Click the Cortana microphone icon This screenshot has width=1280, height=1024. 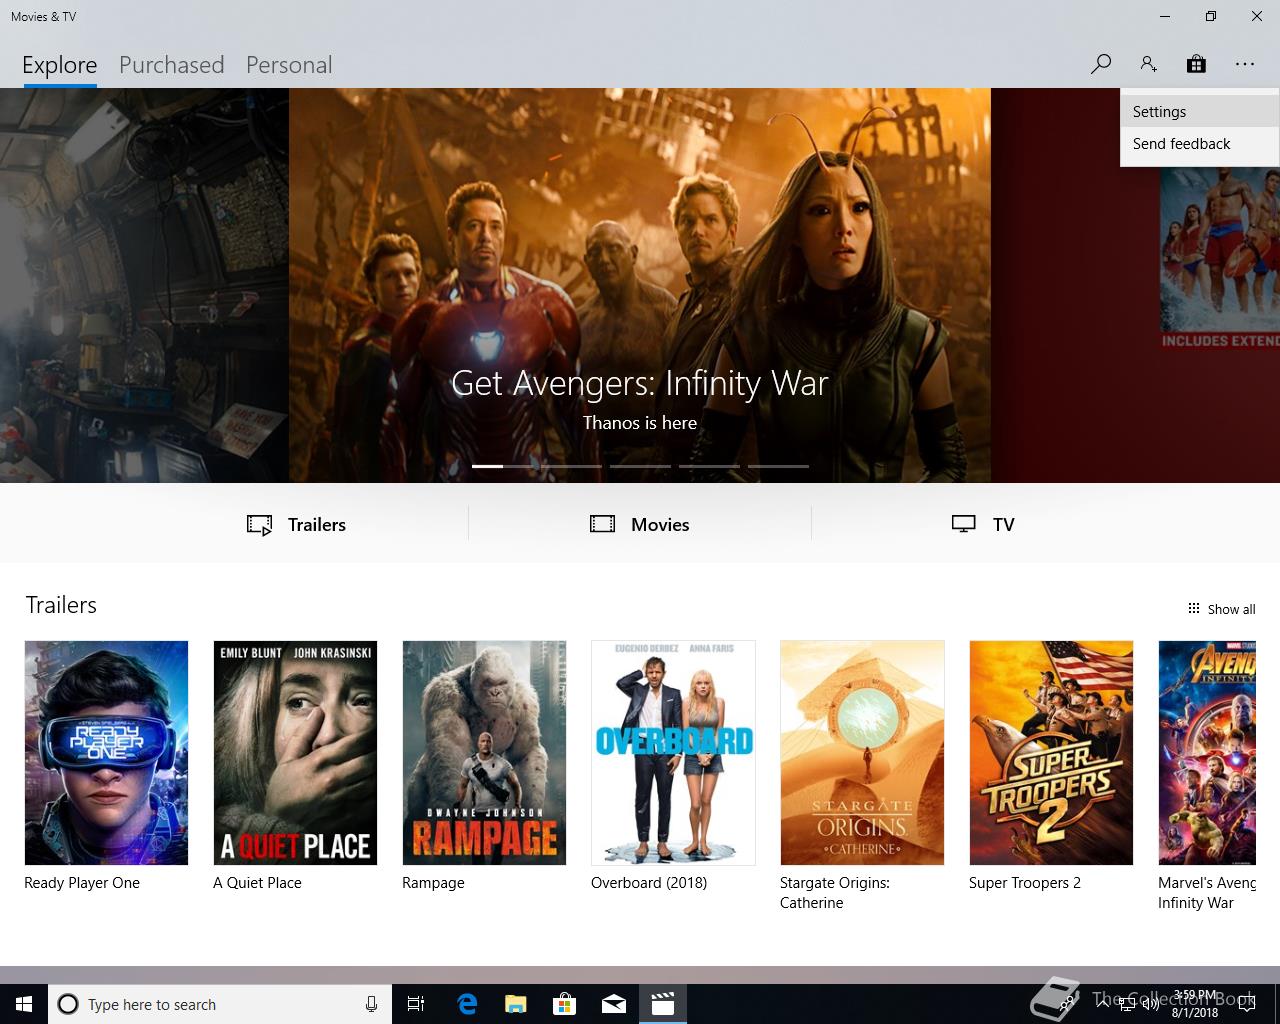(371, 1004)
